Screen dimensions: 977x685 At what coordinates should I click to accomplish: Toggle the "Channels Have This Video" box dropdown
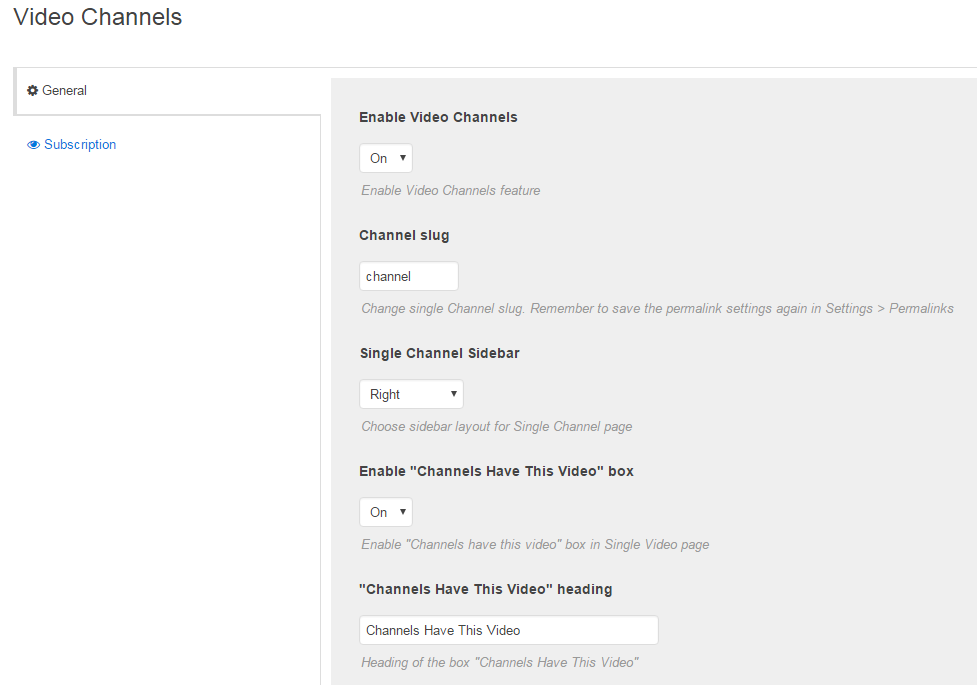pyautogui.click(x=386, y=512)
